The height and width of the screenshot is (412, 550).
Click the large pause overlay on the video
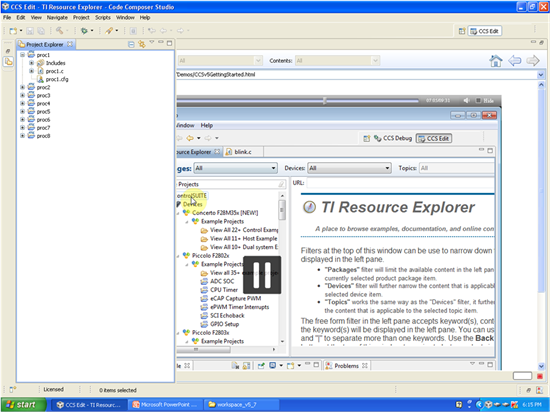pos(262,275)
